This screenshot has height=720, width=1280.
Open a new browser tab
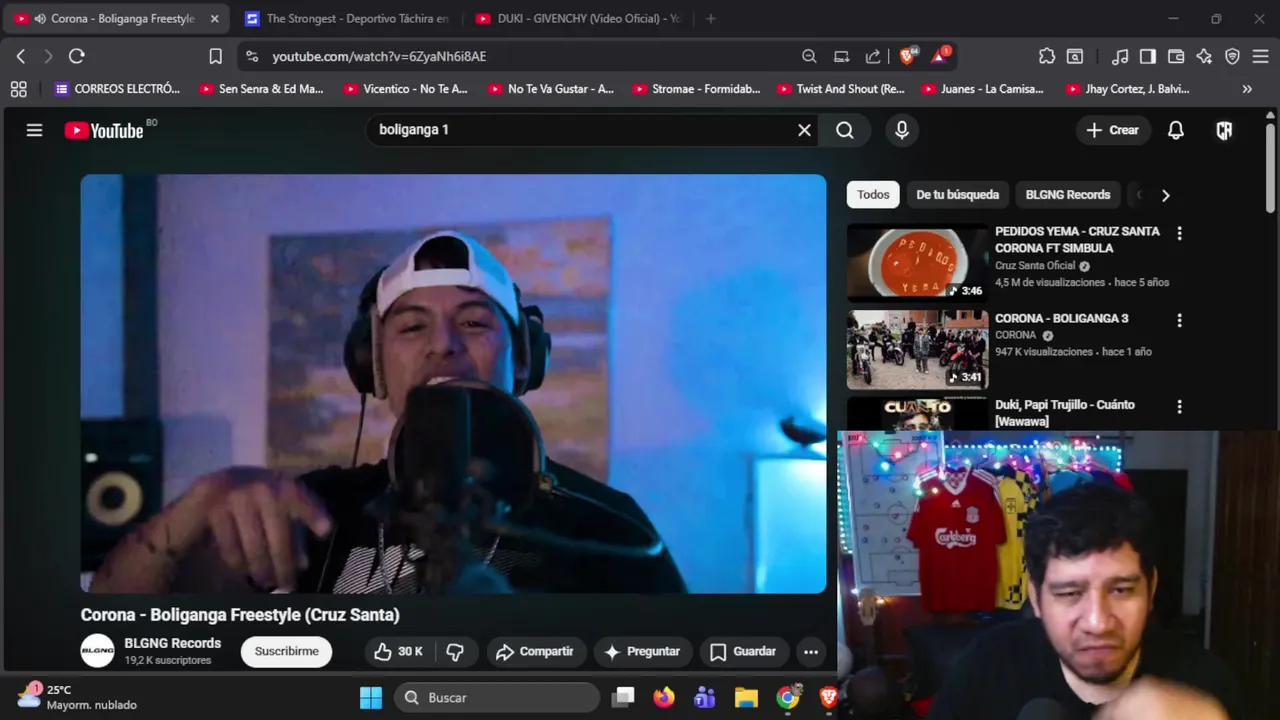coord(711,19)
